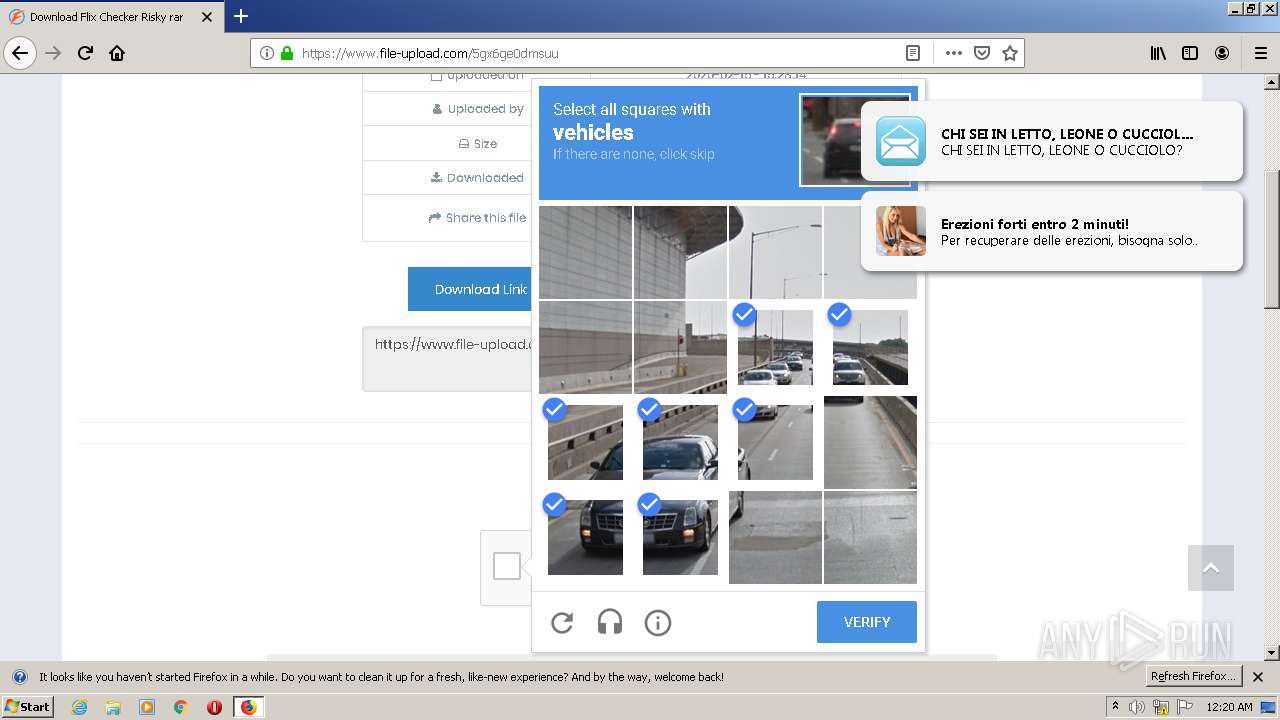The image size is (1280, 720).
Task: Open Internet Explorer from taskbar
Action: coord(80,707)
